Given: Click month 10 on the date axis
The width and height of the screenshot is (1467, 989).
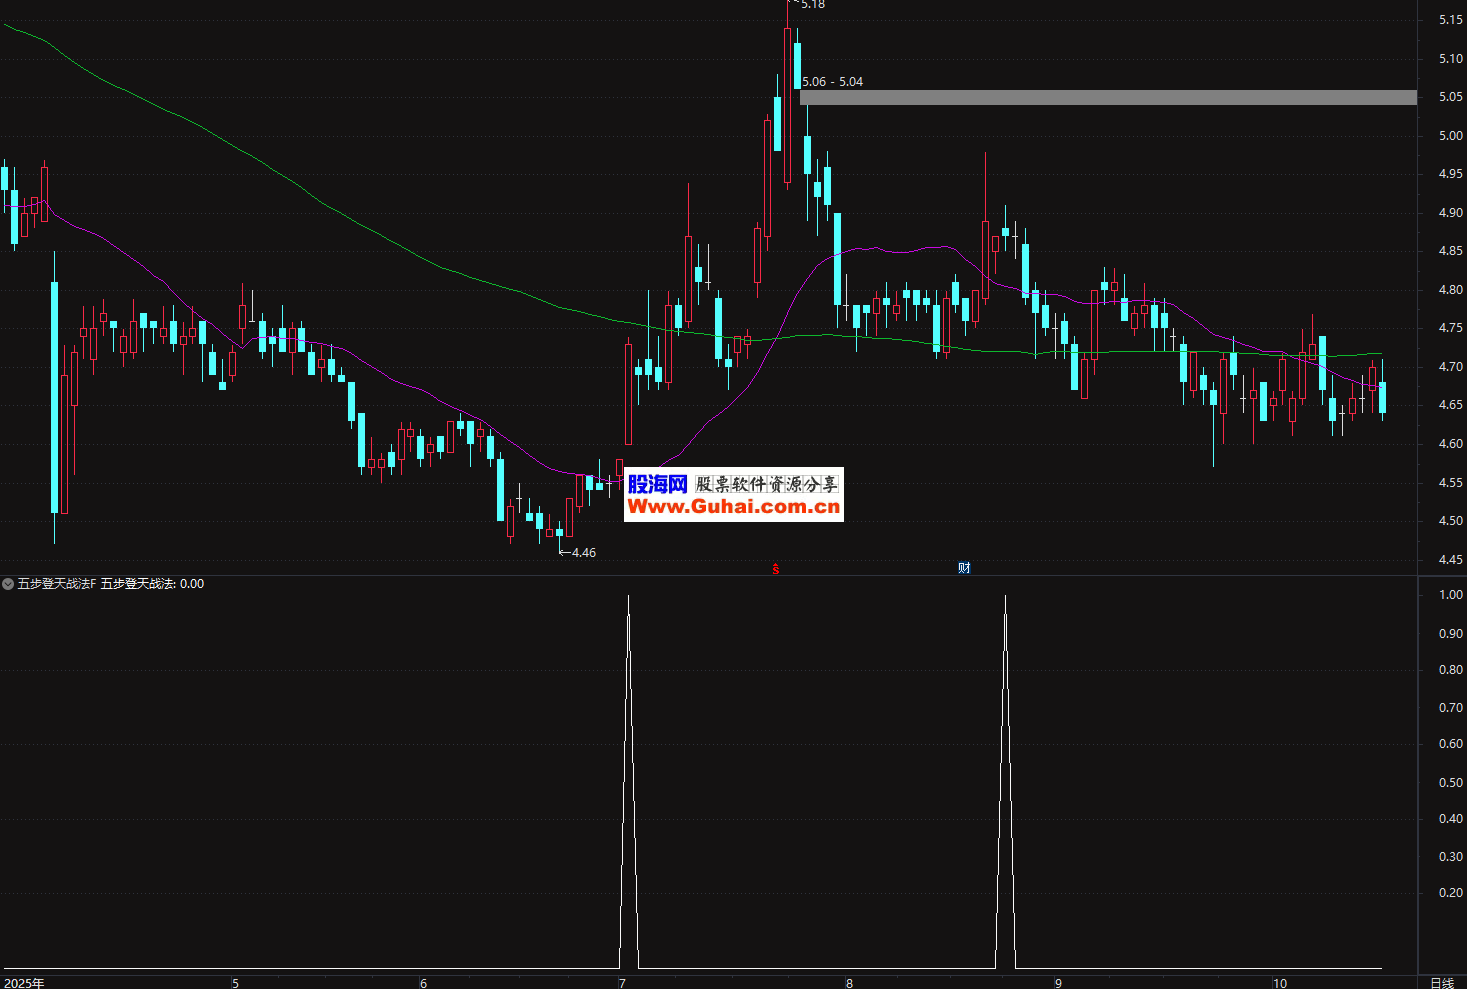Looking at the screenshot, I should click(x=1279, y=983).
